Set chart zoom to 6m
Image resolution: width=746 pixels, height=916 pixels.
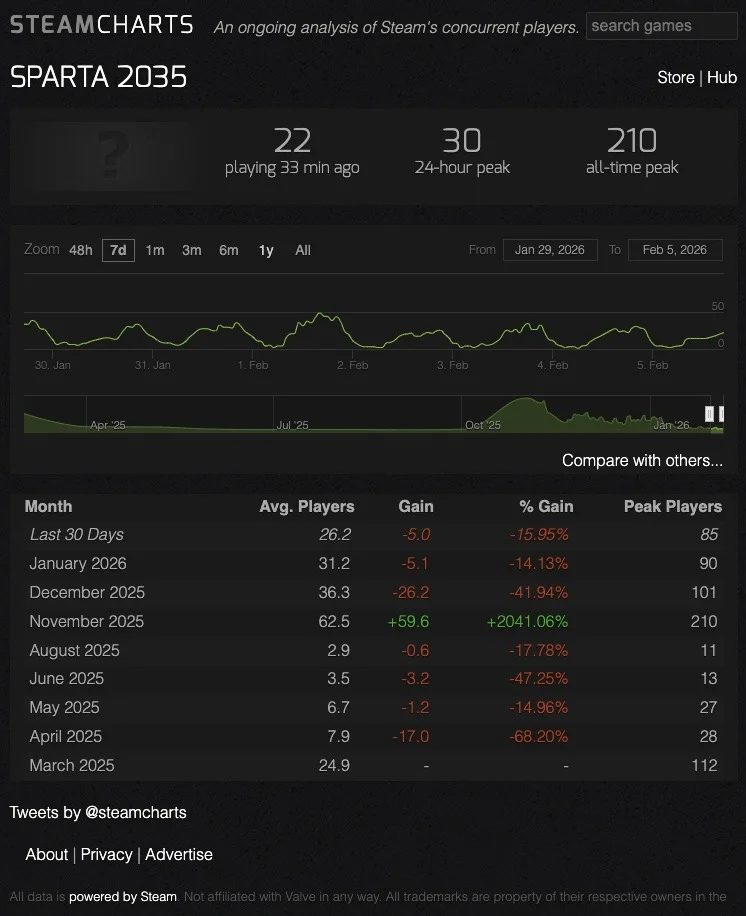click(x=229, y=250)
